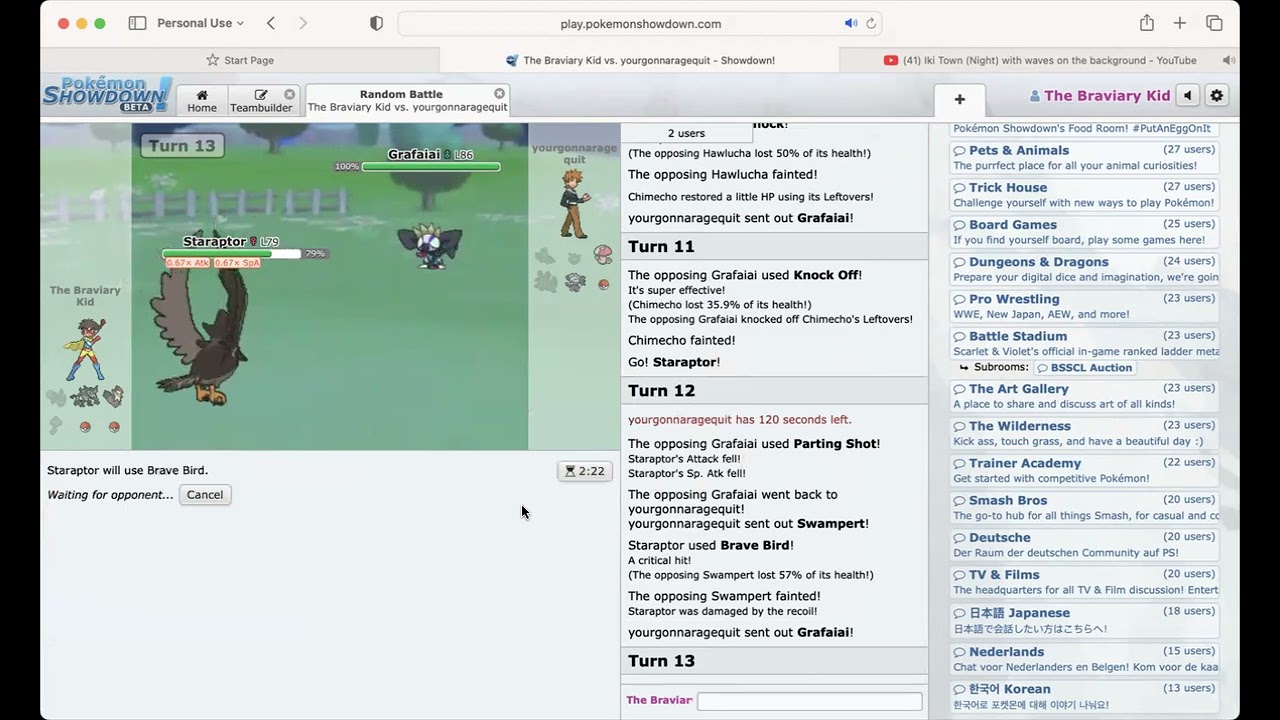
Task: Switch to the Iki Town (Night) YouTube tab
Action: coord(1040,60)
